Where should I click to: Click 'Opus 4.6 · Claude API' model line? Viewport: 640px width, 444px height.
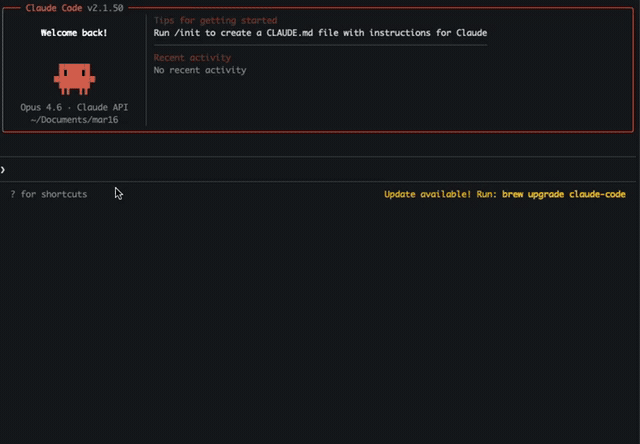click(x=74, y=107)
